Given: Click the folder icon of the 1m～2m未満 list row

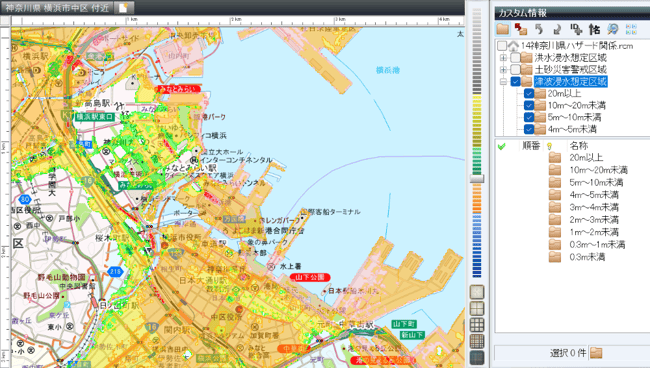Looking at the screenshot, I should click(x=555, y=232).
